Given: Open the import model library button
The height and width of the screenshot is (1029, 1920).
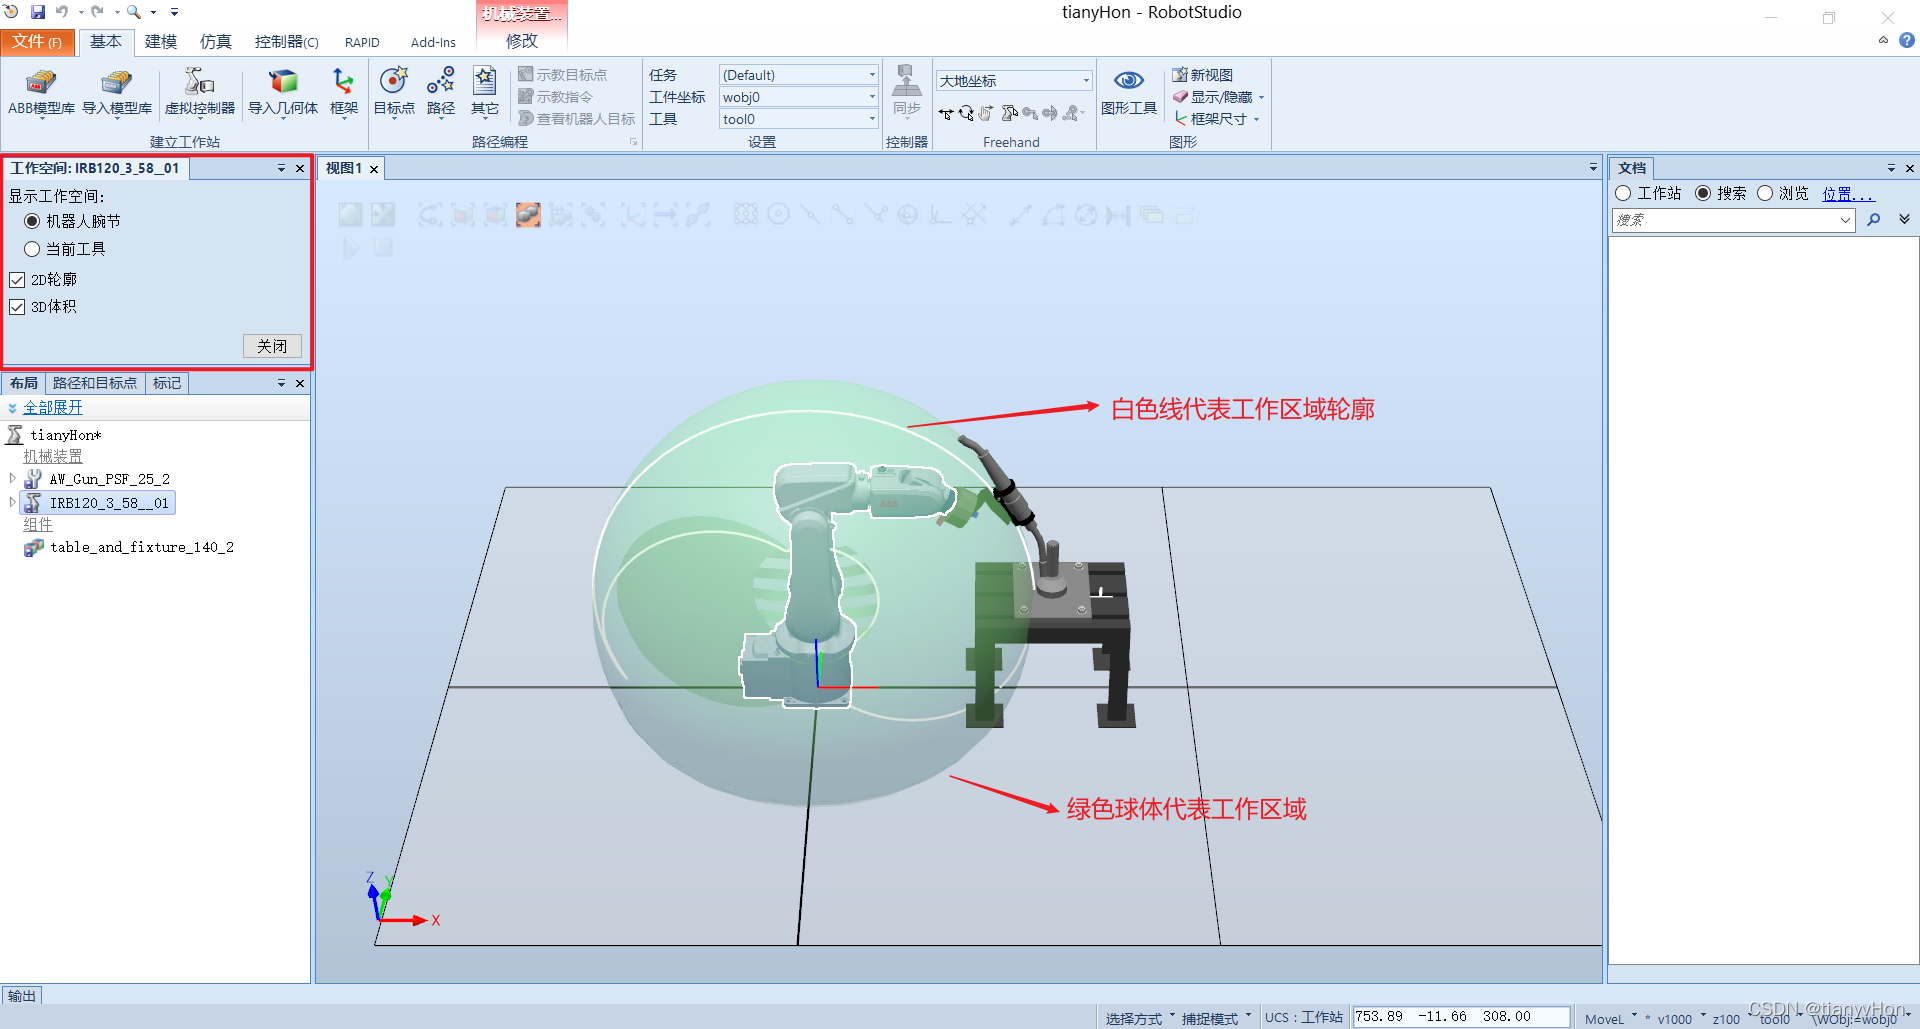Looking at the screenshot, I should click(x=117, y=92).
